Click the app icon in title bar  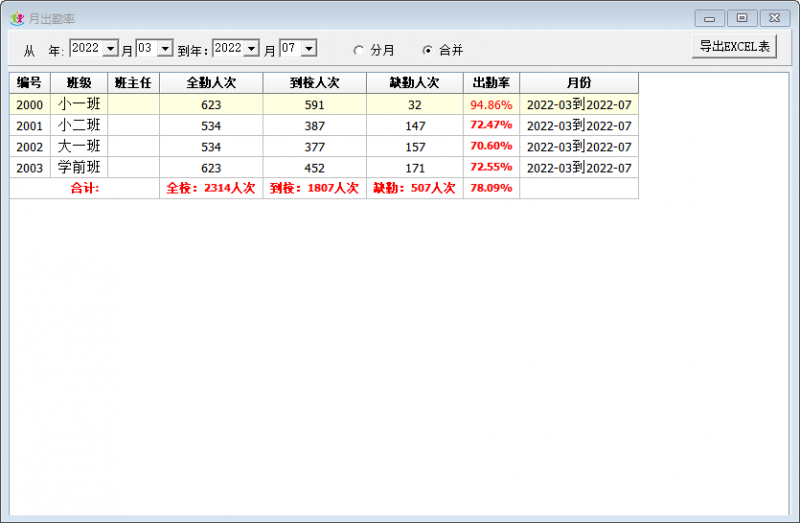17,19
